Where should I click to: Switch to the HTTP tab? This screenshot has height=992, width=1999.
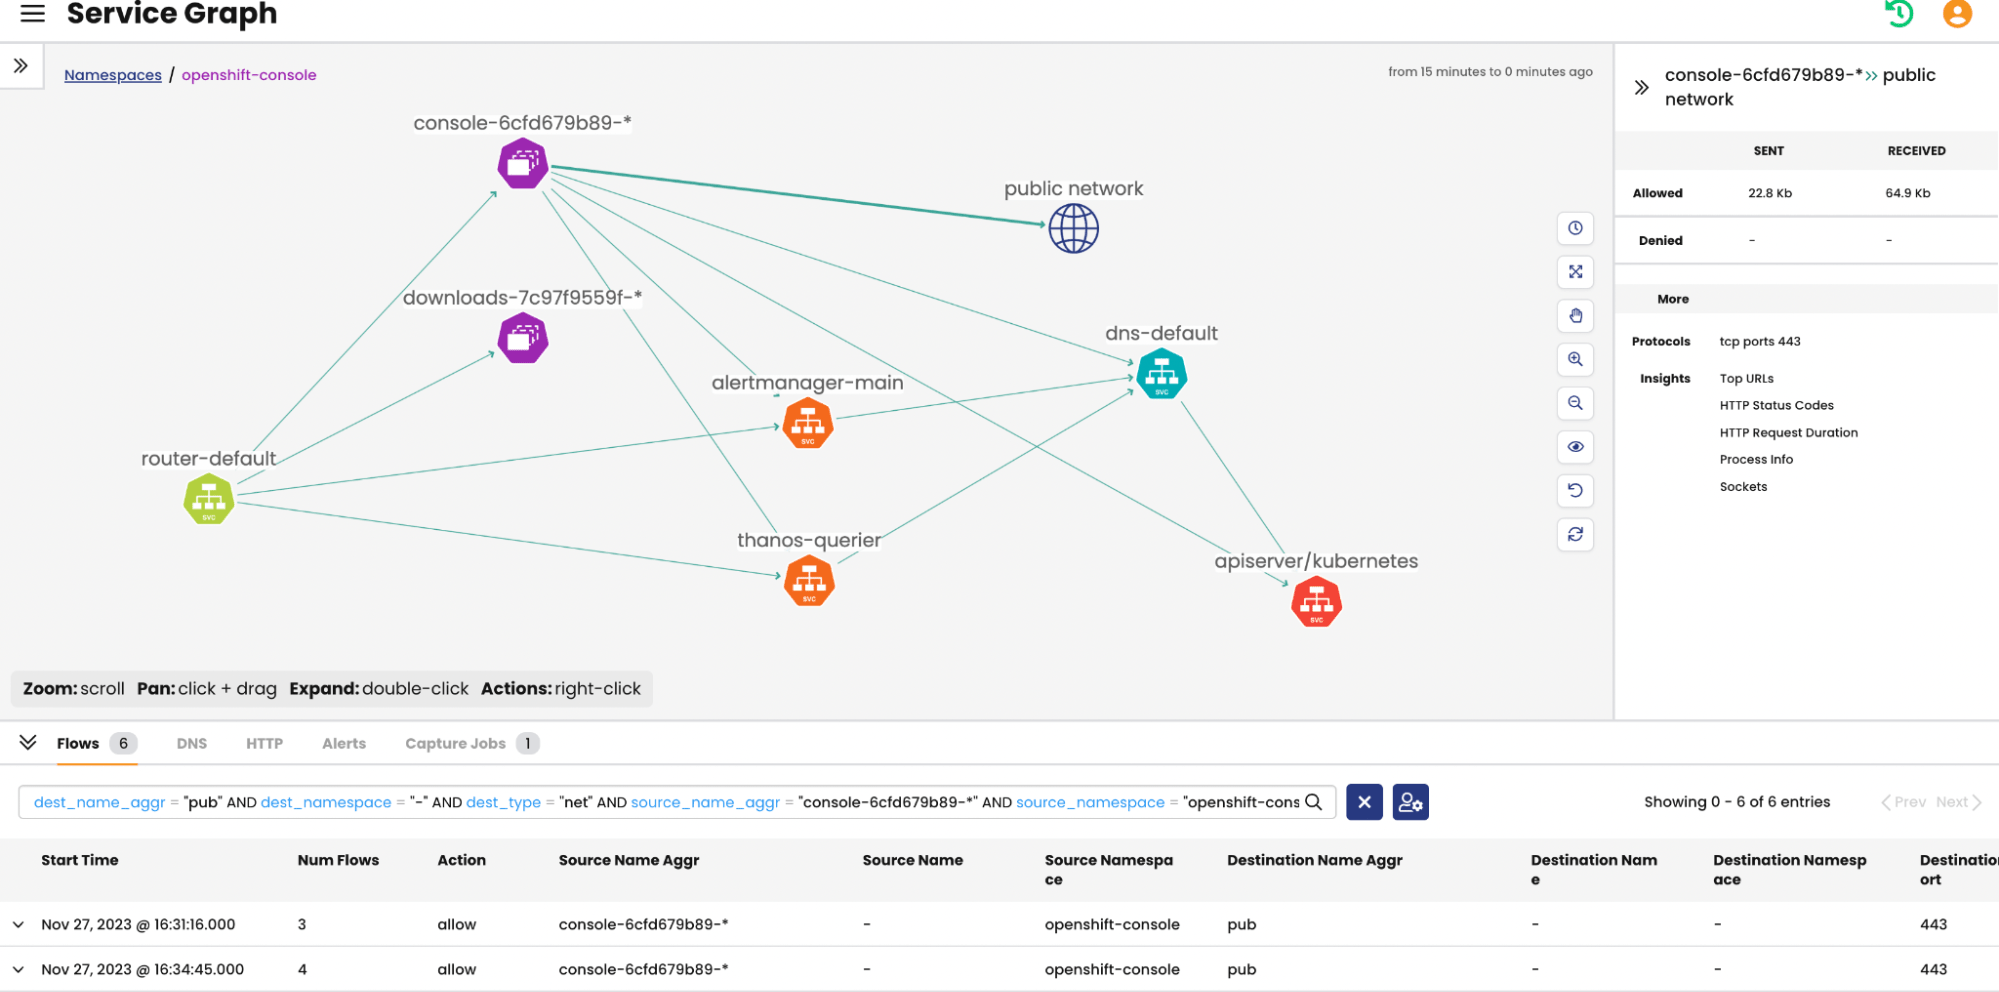tap(264, 743)
